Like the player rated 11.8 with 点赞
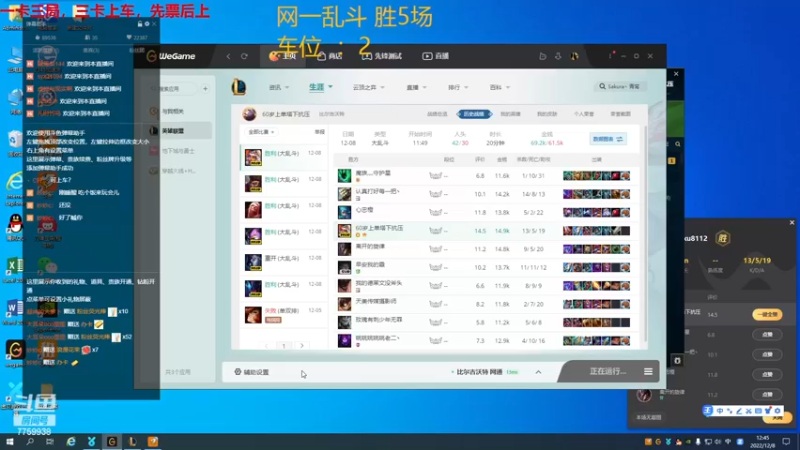This screenshot has width=800, height=450. (767, 374)
